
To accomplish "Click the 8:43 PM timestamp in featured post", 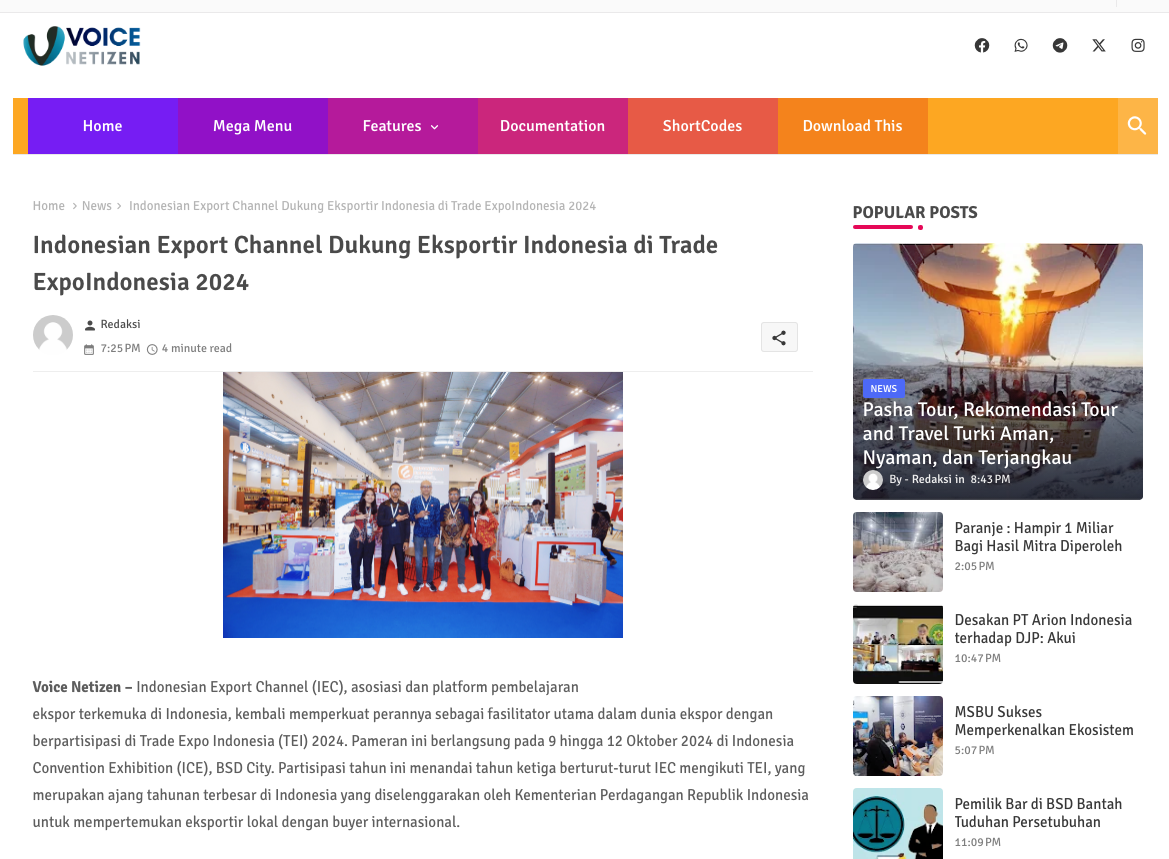I will (990, 479).
